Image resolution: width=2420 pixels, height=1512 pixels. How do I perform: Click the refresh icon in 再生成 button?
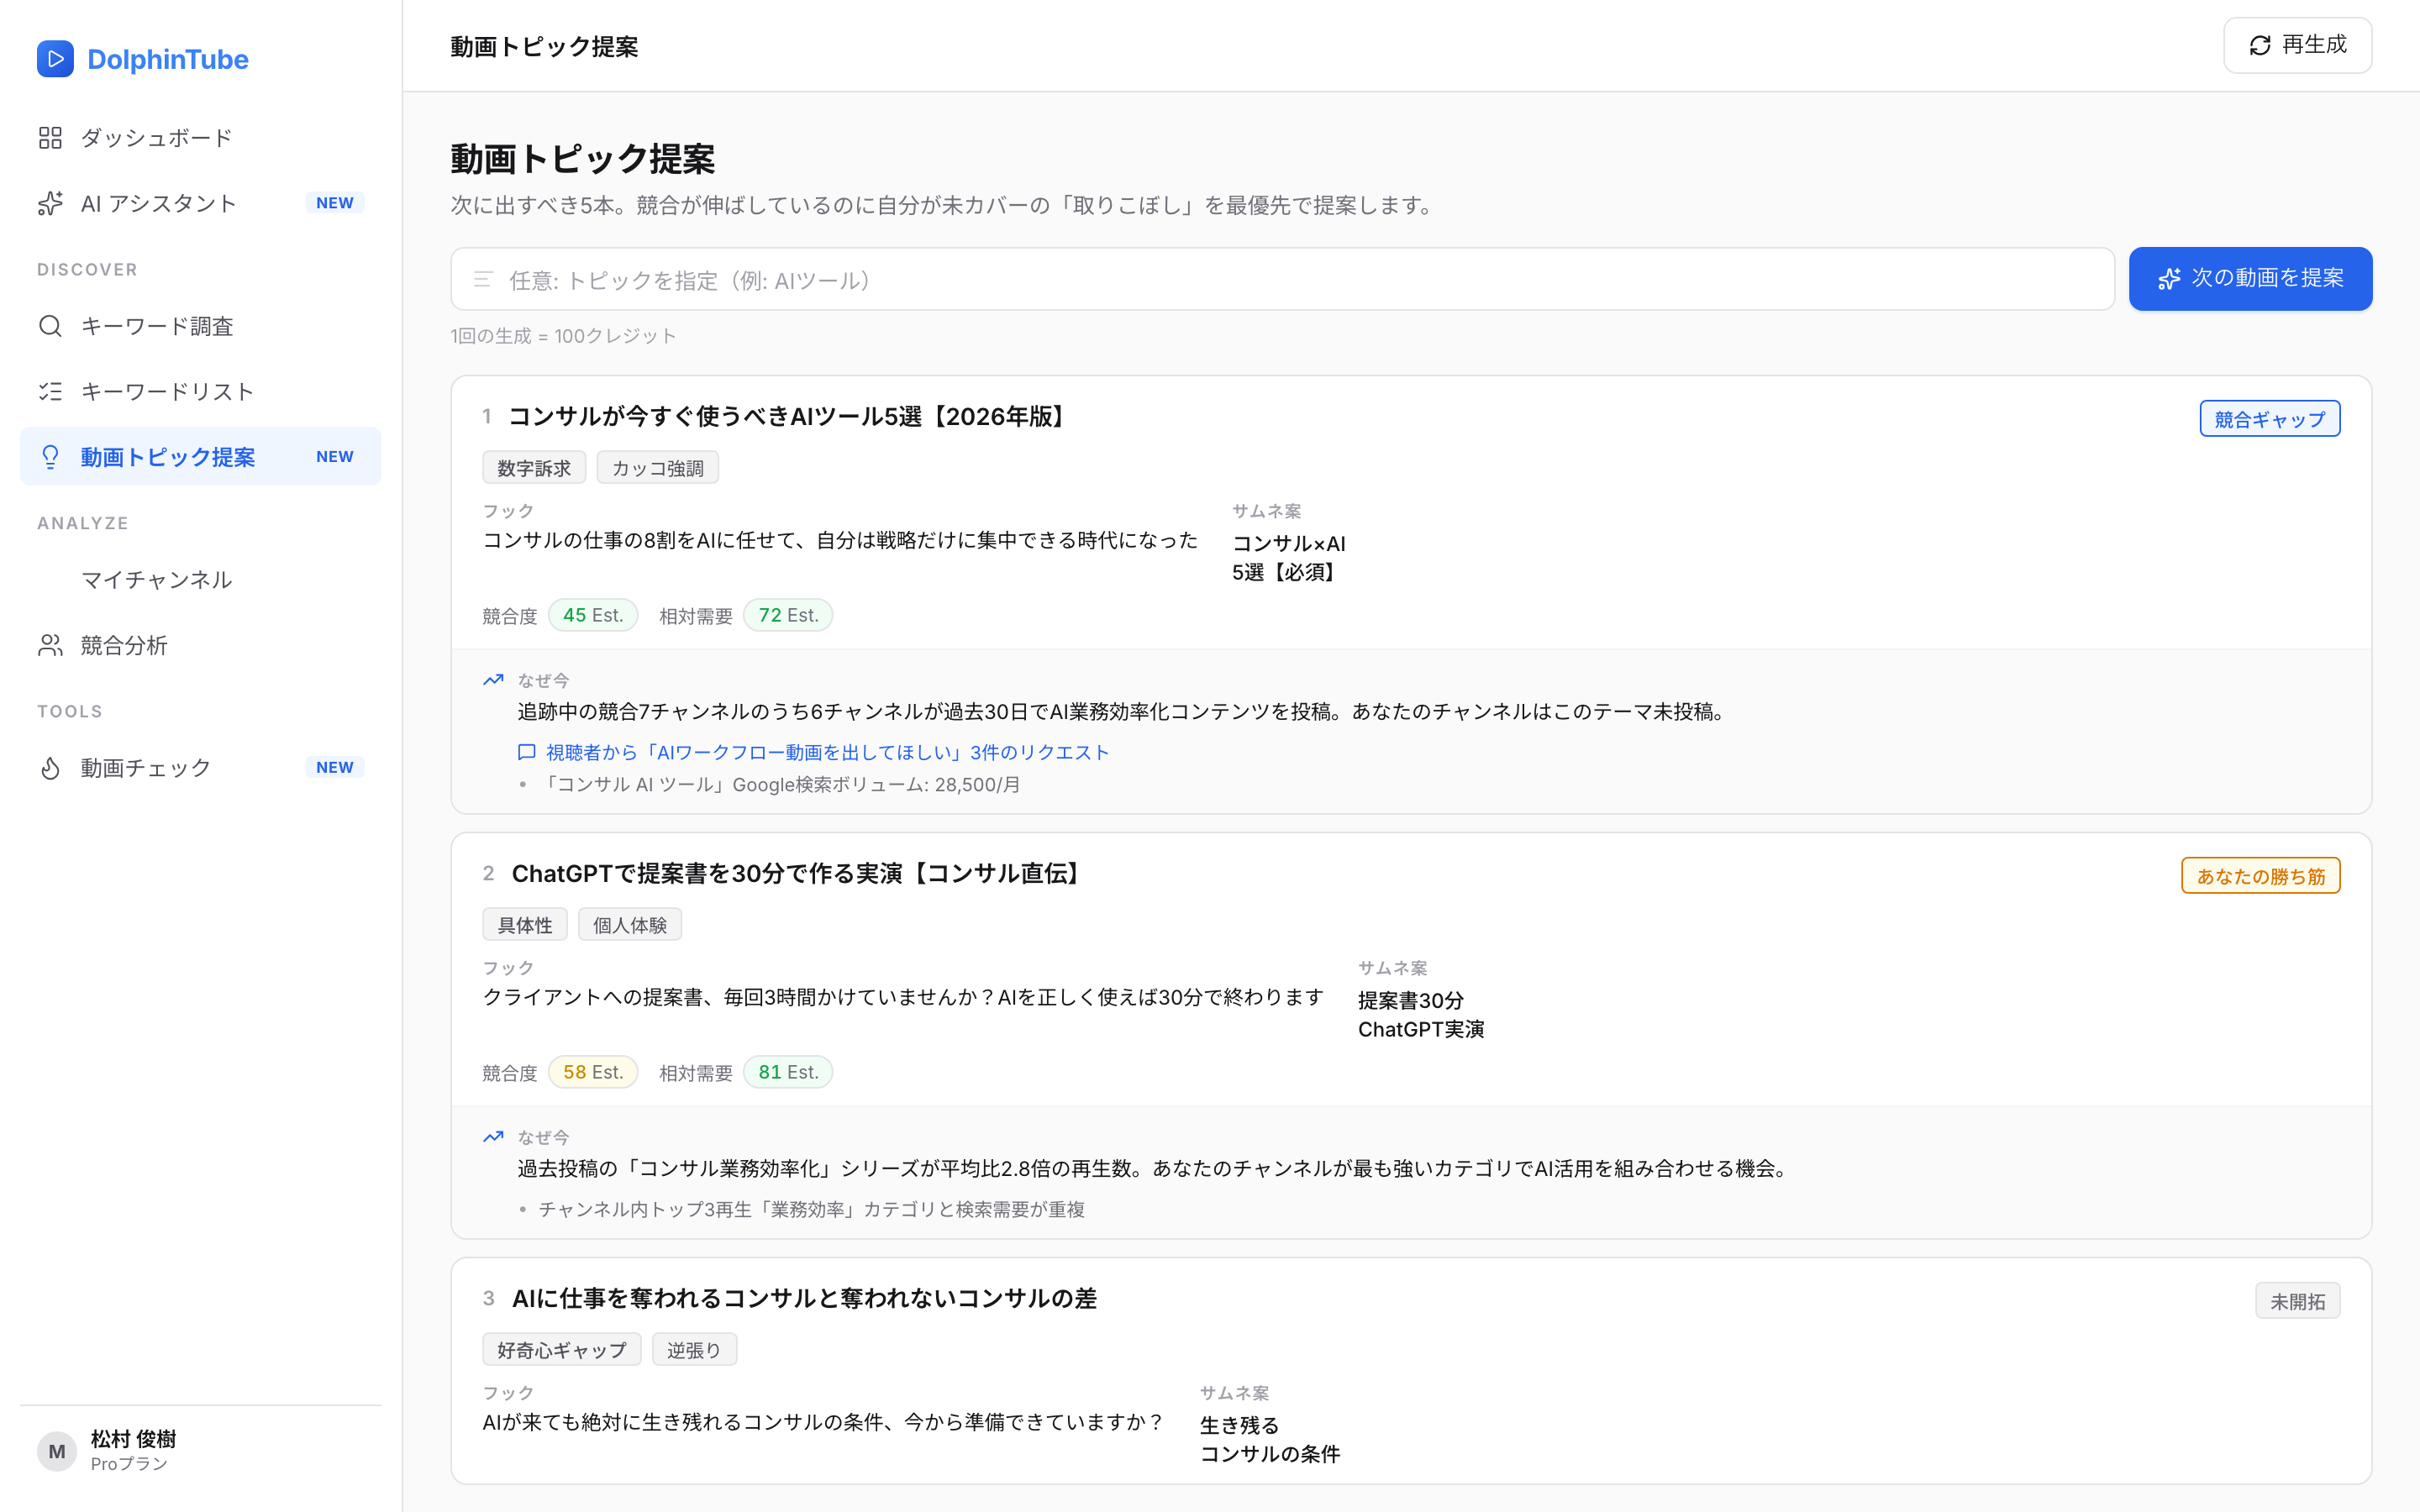2260,45
